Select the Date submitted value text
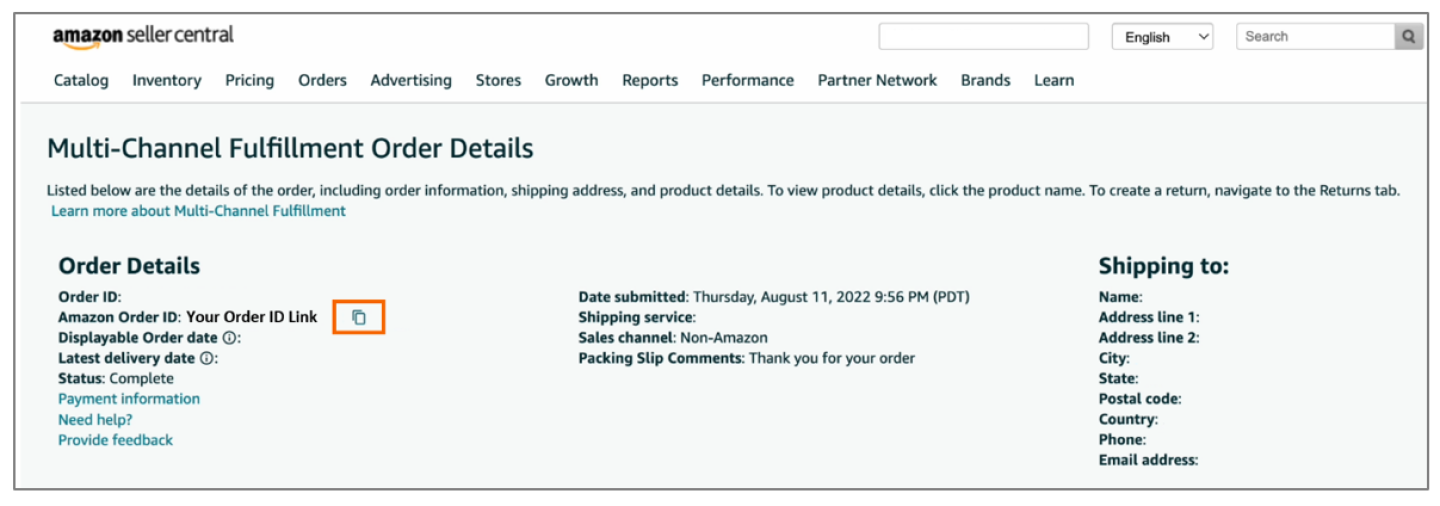The image size is (1440, 506). tap(831, 297)
